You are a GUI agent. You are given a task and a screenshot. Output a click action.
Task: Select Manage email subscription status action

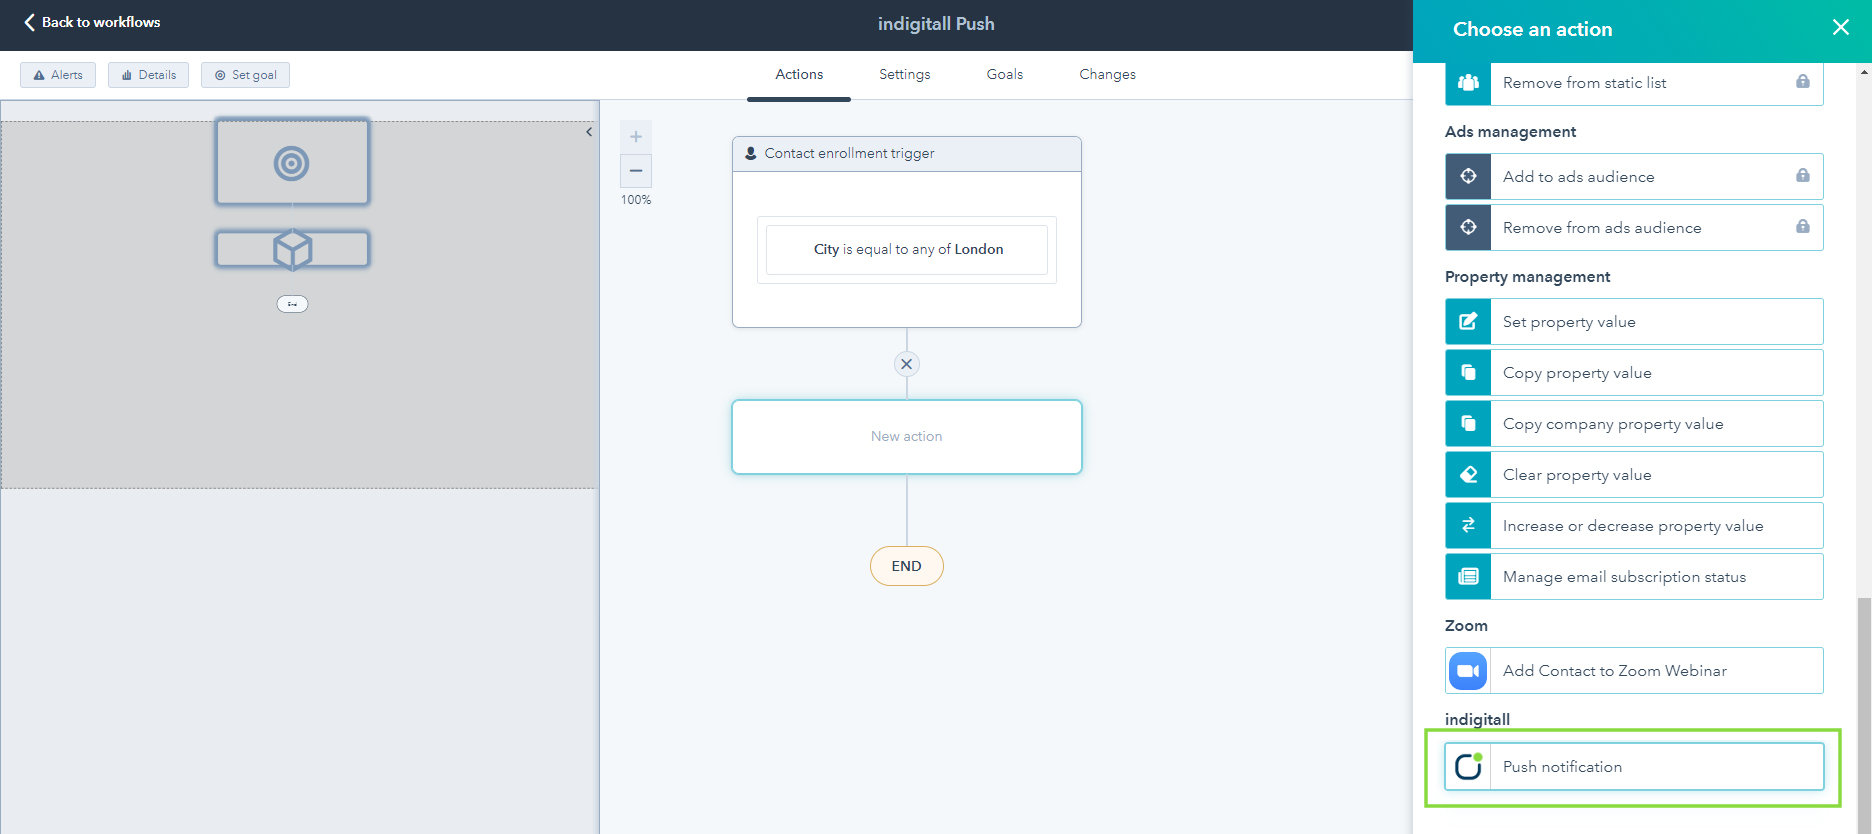(1634, 577)
